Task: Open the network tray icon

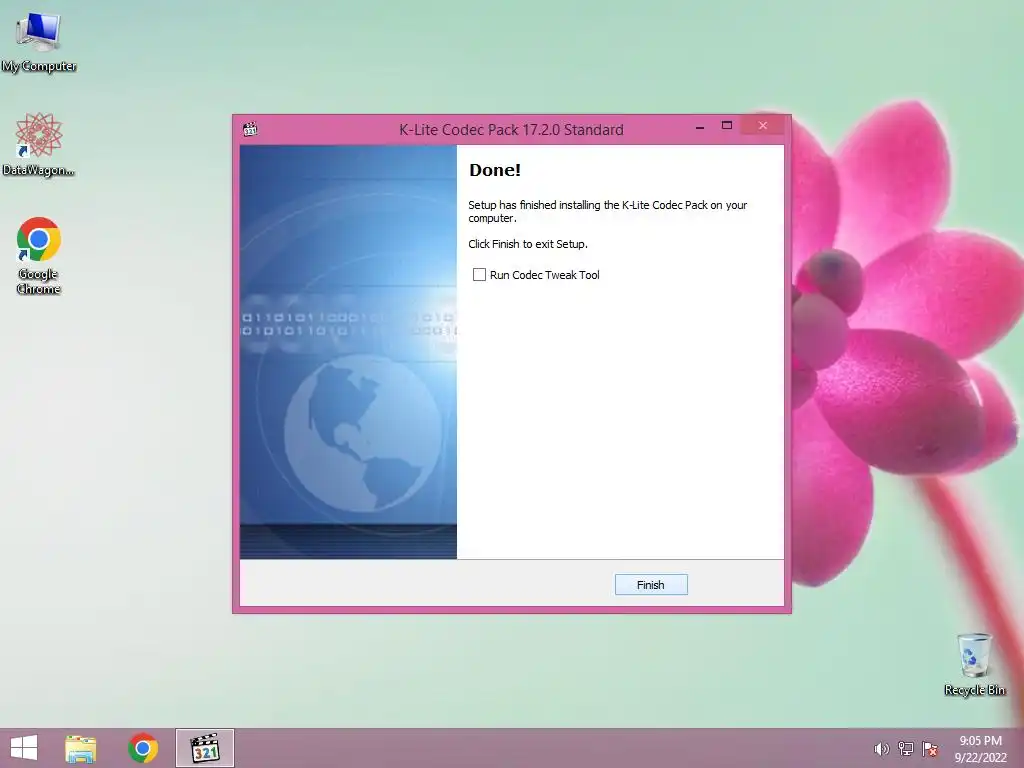Action: click(x=906, y=749)
